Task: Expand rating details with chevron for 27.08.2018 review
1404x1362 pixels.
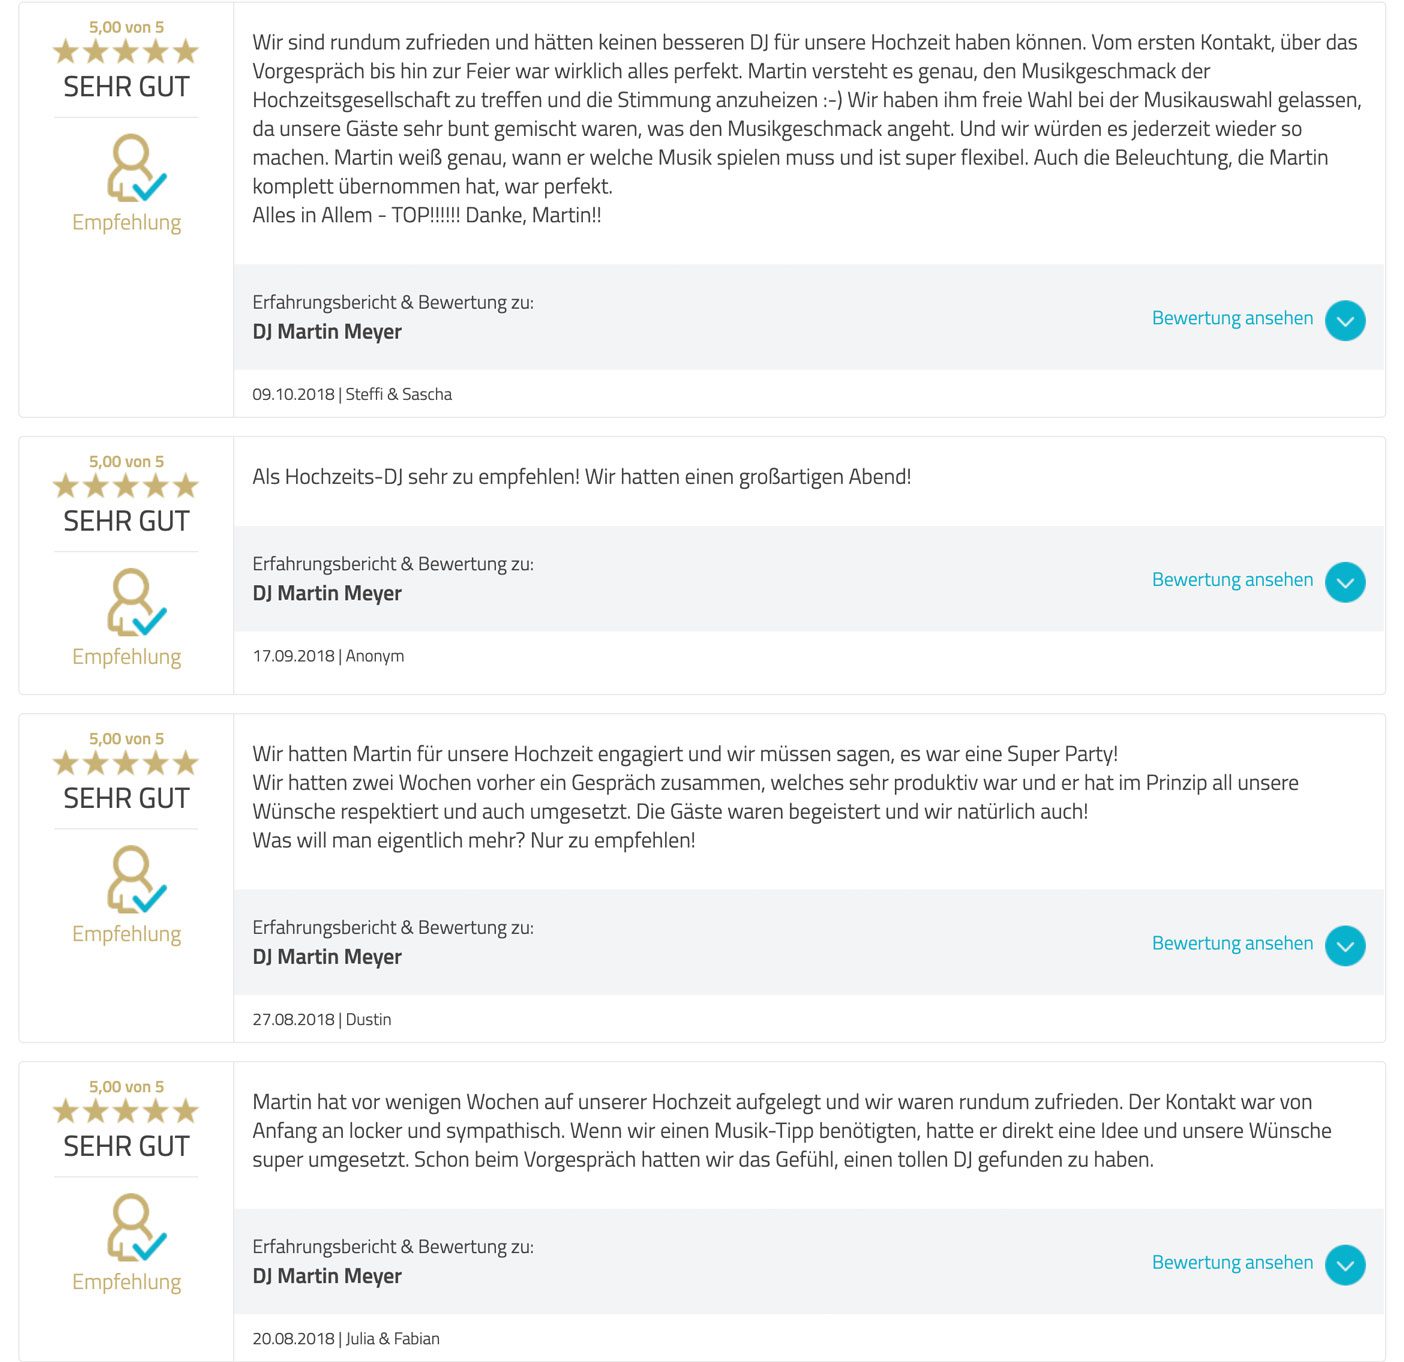Action: [x=1345, y=946]
